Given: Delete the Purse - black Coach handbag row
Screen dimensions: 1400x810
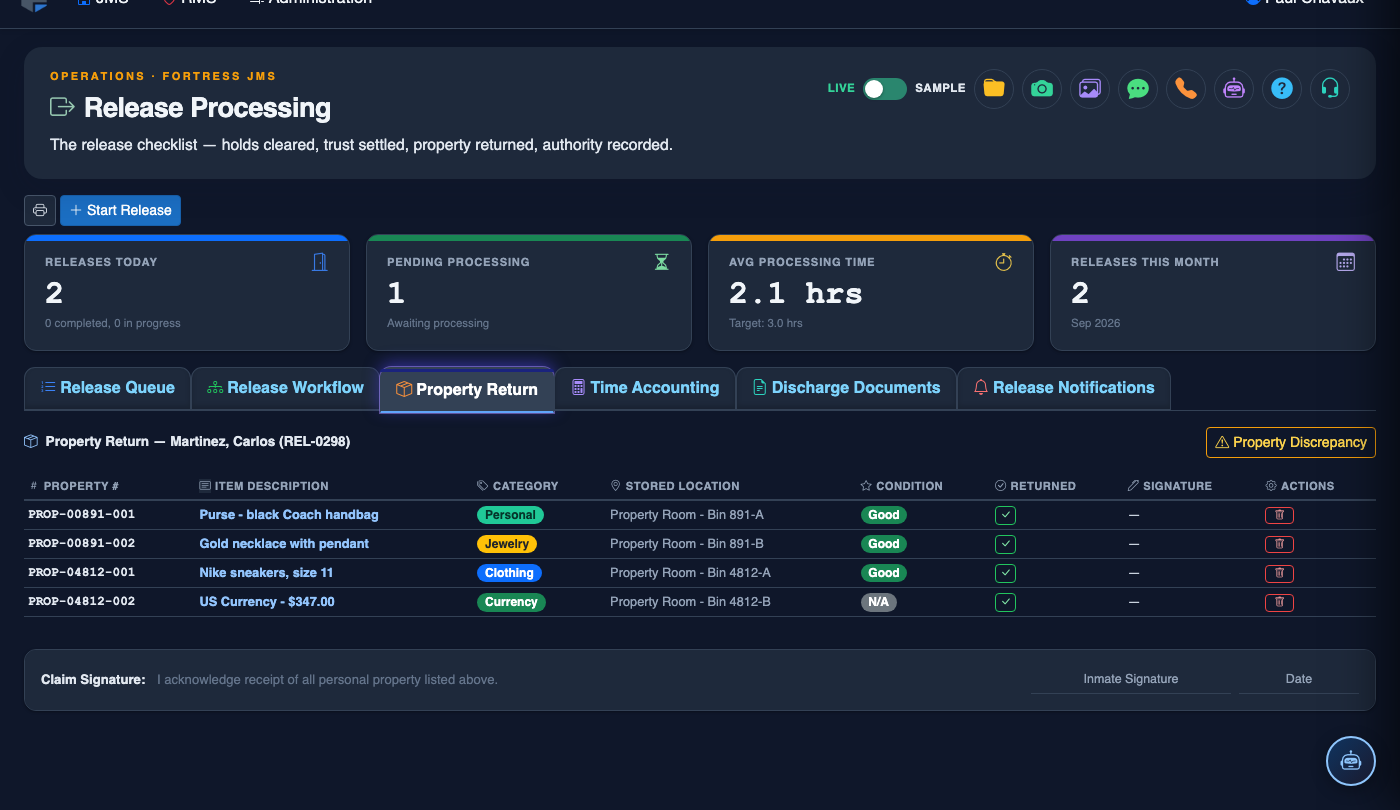Looking at the screenshot, I should point(1279,515).
